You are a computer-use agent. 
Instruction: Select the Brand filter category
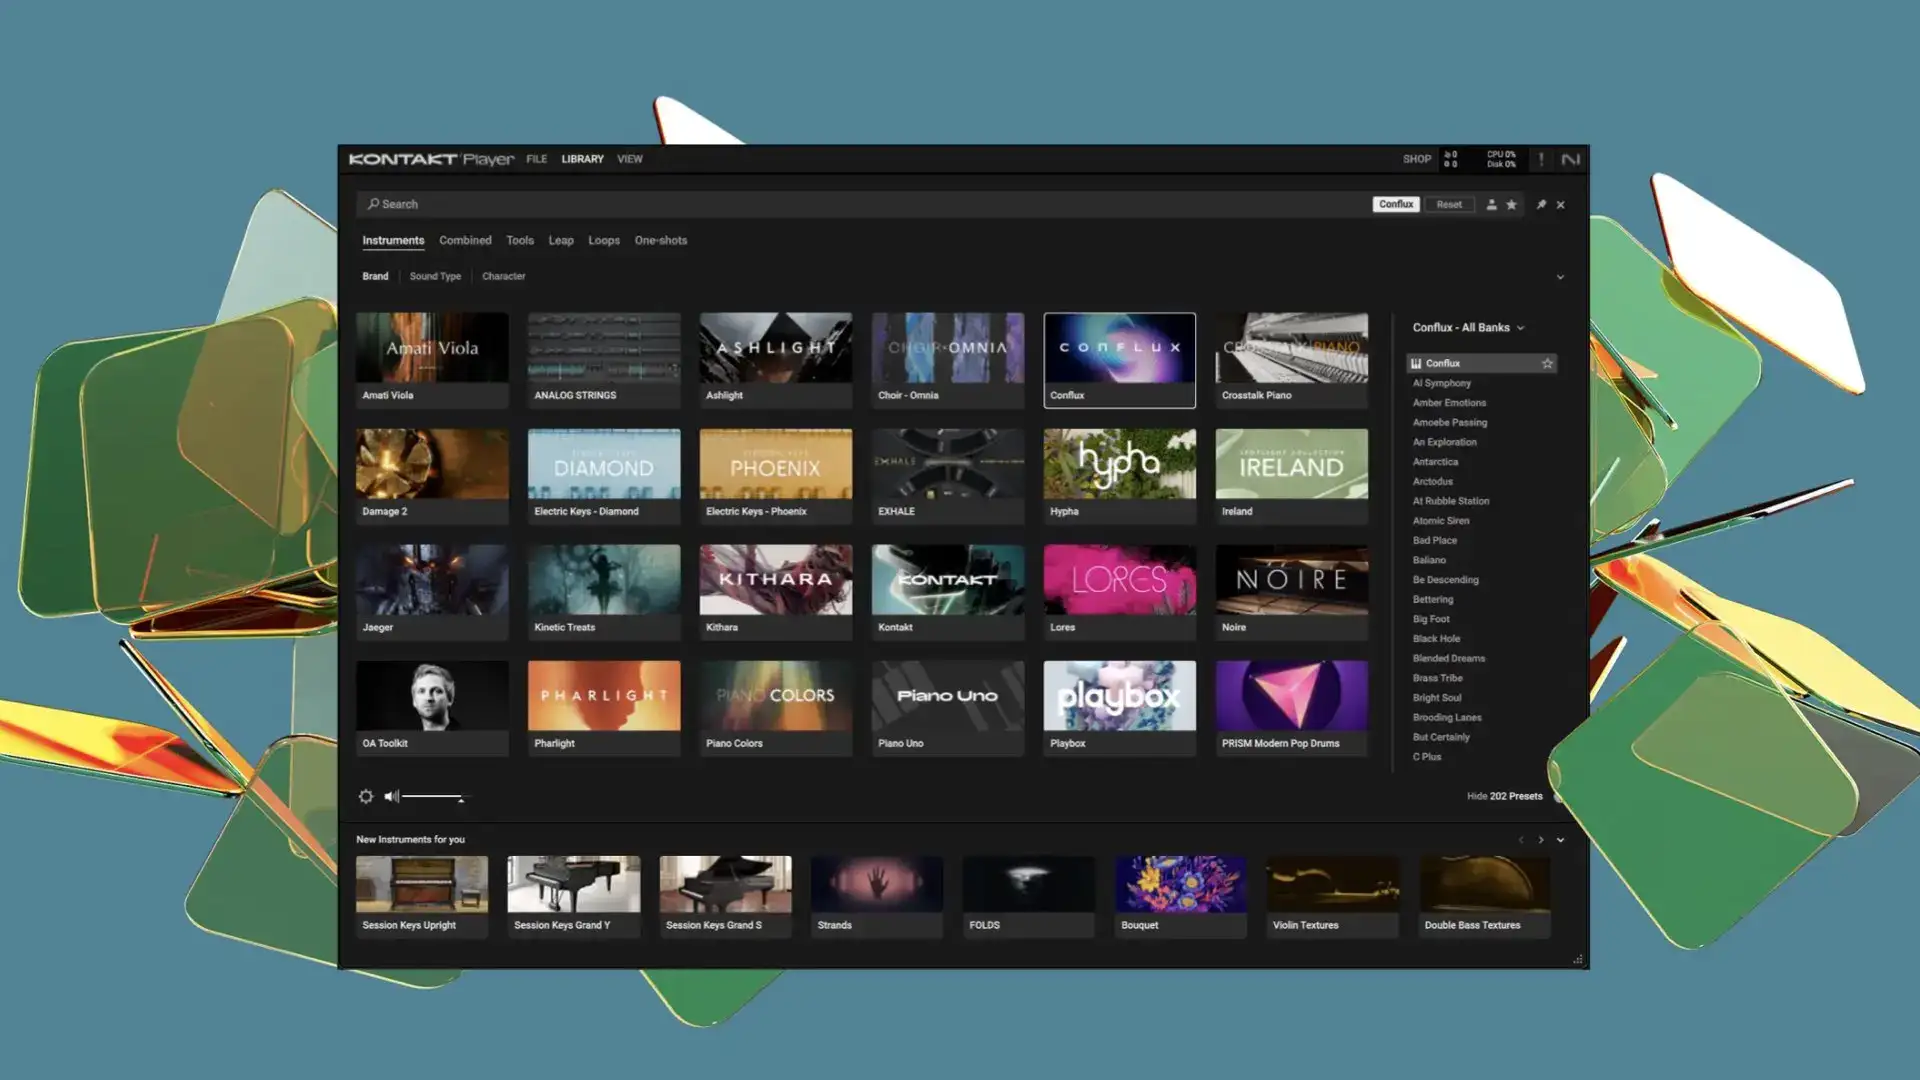pos(375,277)
